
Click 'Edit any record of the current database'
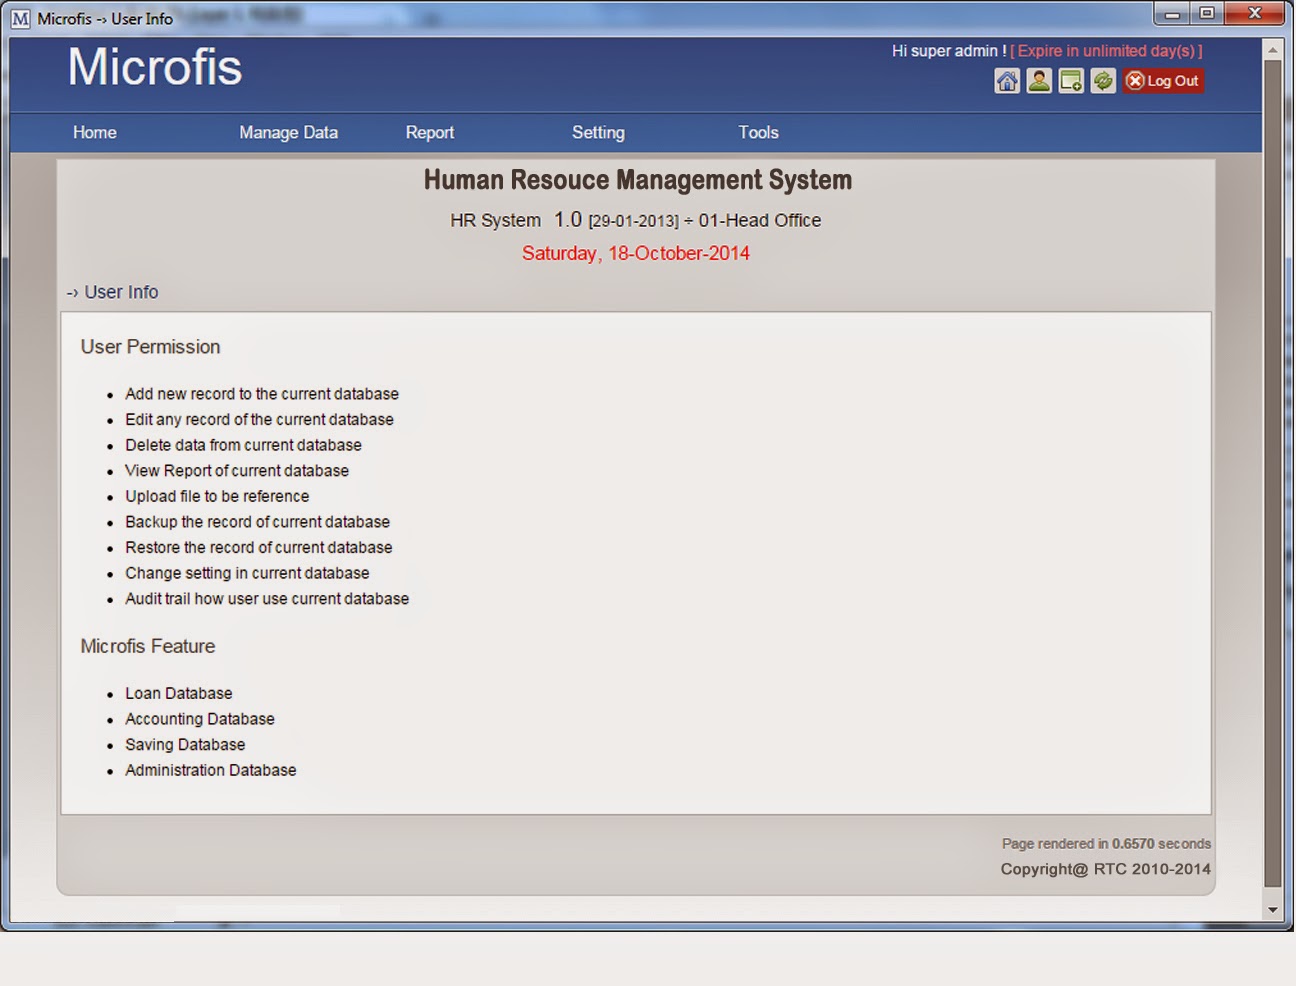[x=259, y=420]
